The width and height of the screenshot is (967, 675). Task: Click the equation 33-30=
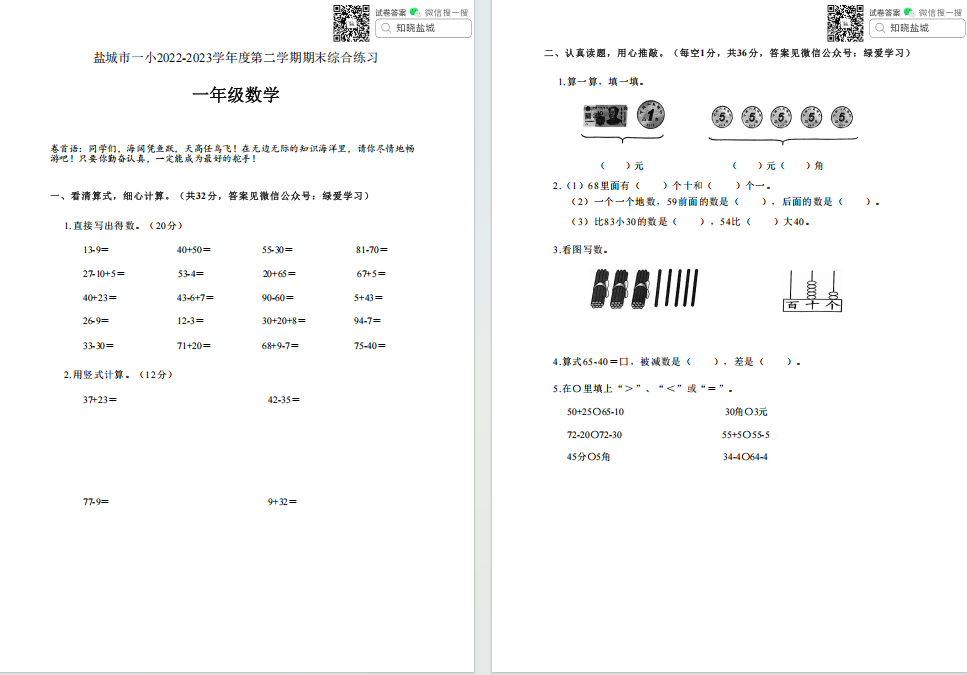tap(98, 346)
